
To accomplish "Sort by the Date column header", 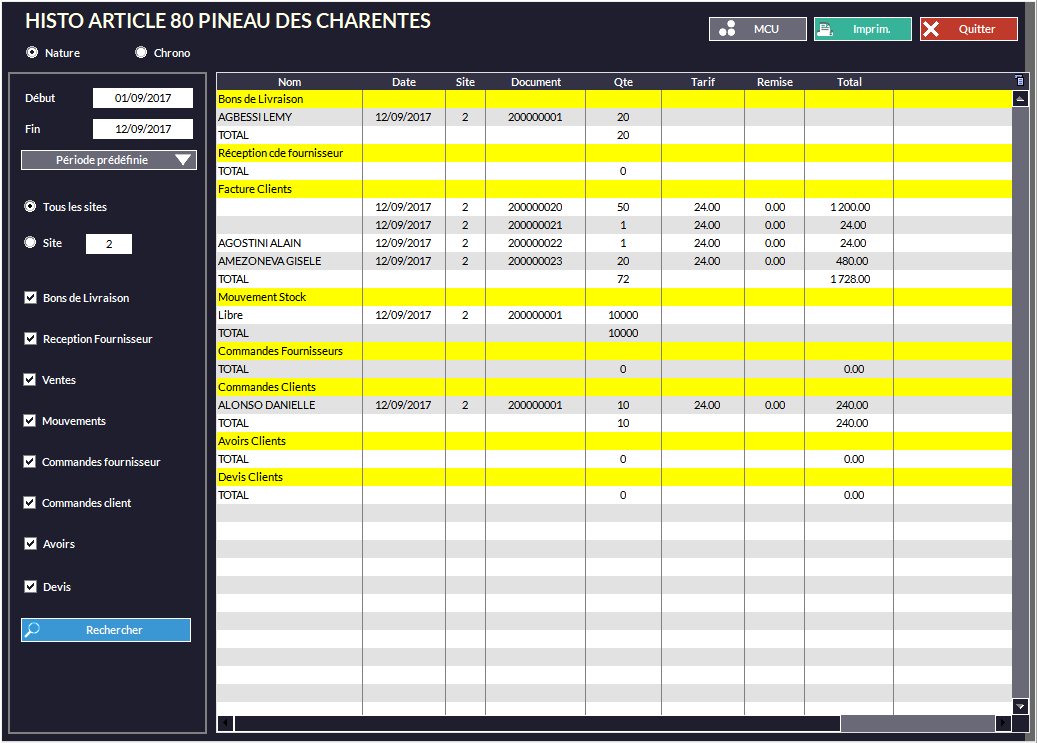I will pos(404,82).
